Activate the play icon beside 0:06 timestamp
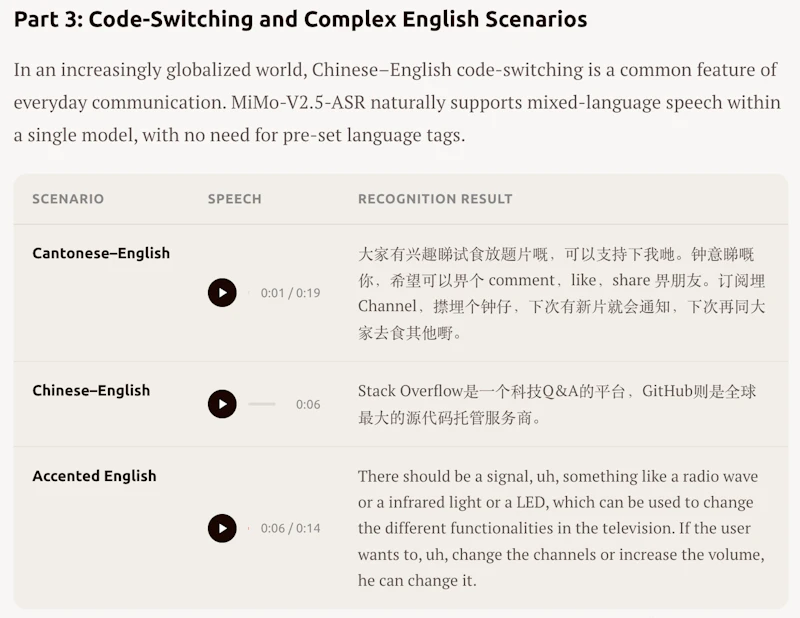 222,404
